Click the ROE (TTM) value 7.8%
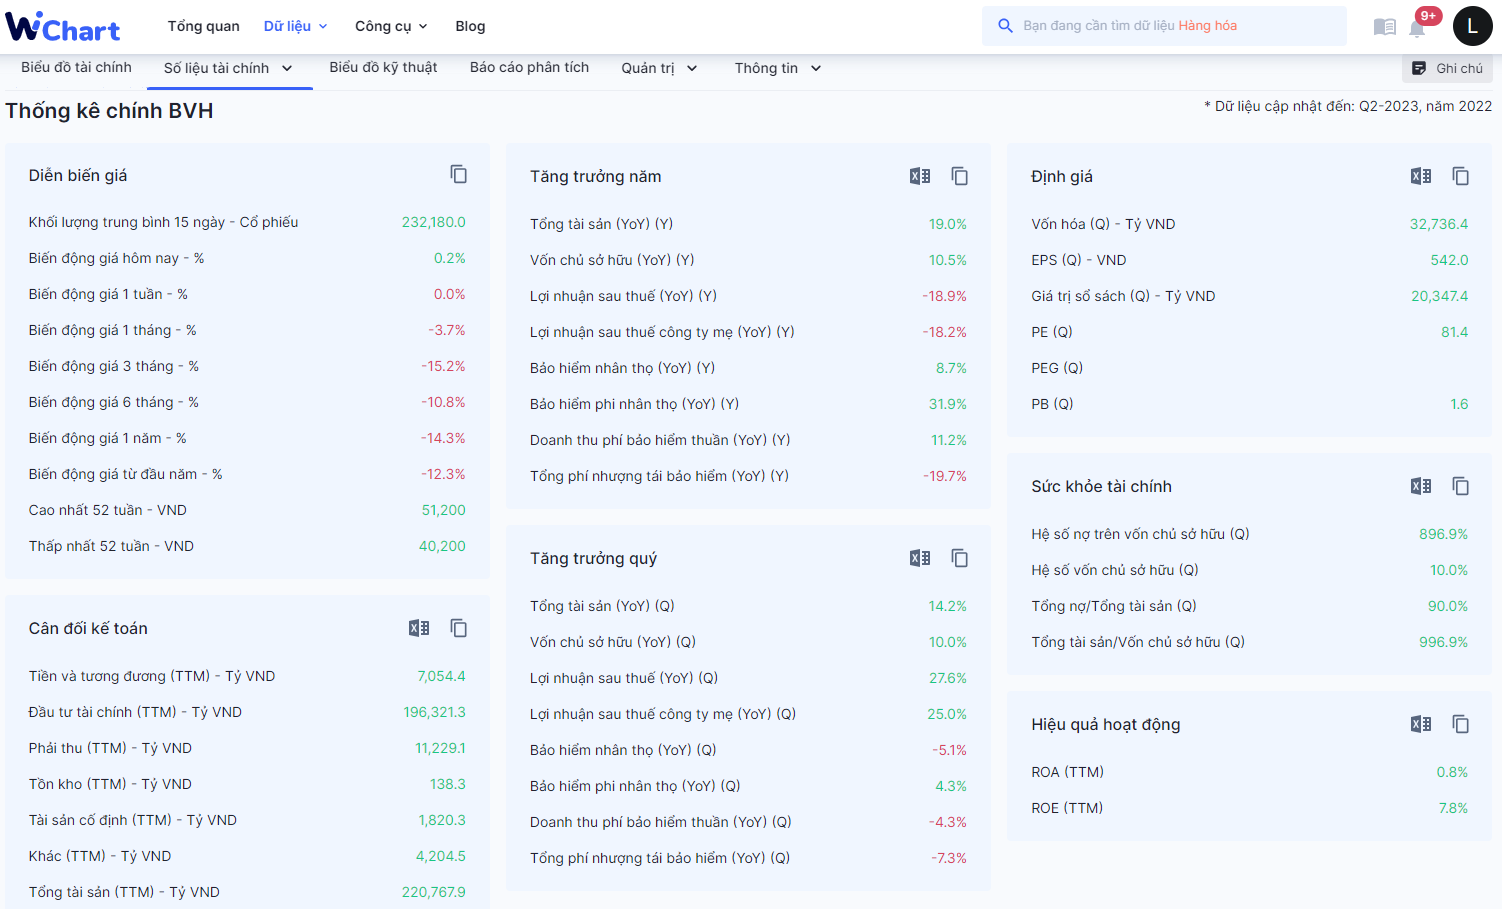1502x909 pixels. click(x=1453, y=808)
